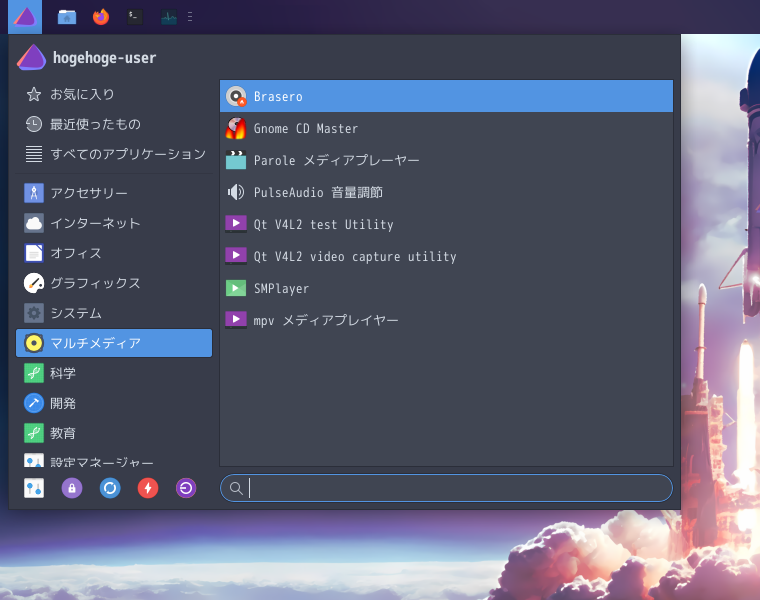The width and height of the screenshot is (760, 600).
Task: Select the インターネット category
Action: click(114, 223)
